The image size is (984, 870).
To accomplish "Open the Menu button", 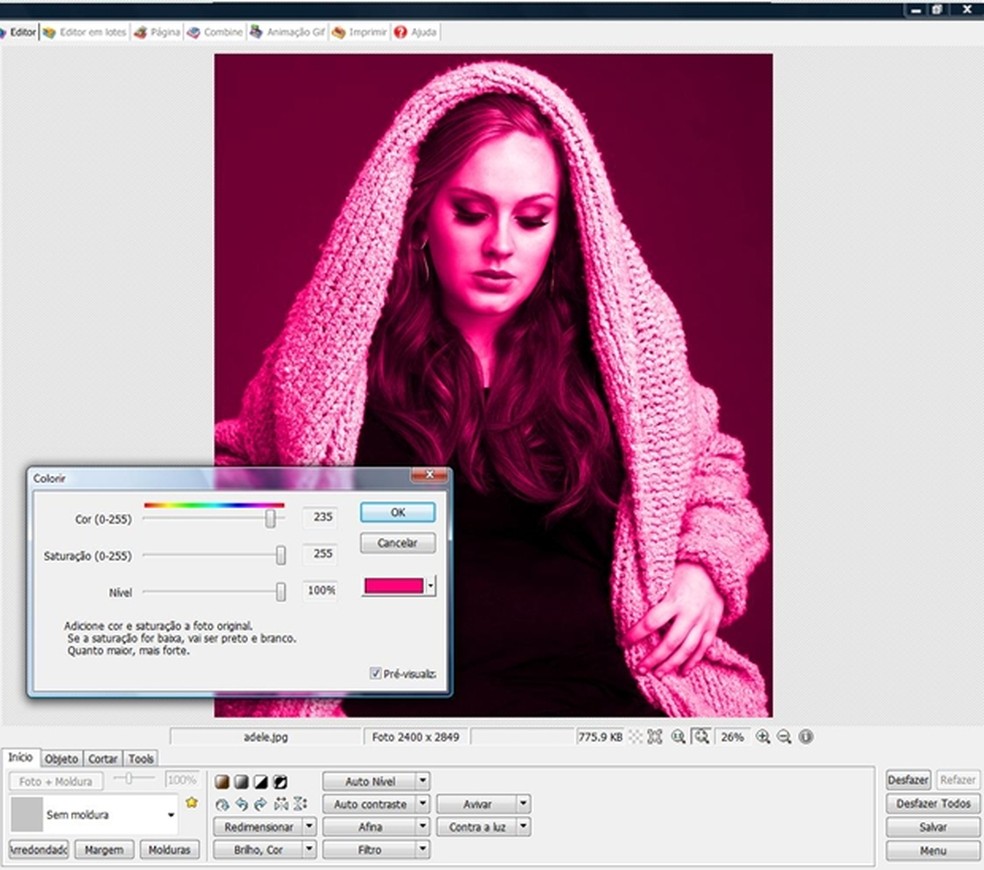I will pos(933,851).
